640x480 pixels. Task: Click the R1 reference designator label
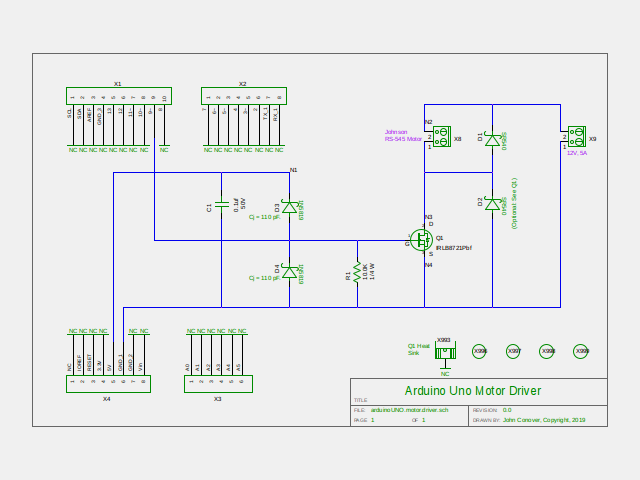348,276
